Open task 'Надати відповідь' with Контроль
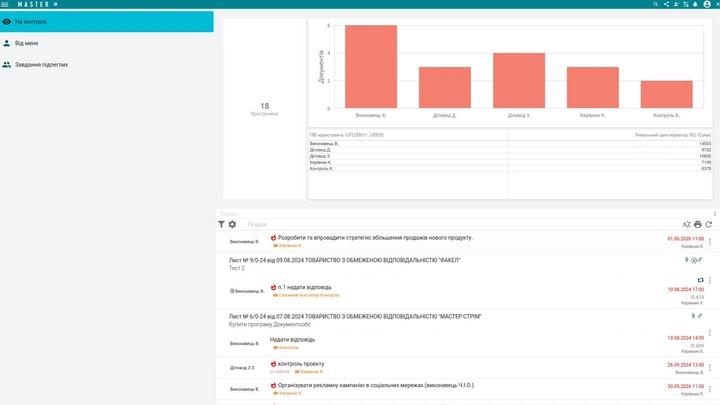 [292, 340]
